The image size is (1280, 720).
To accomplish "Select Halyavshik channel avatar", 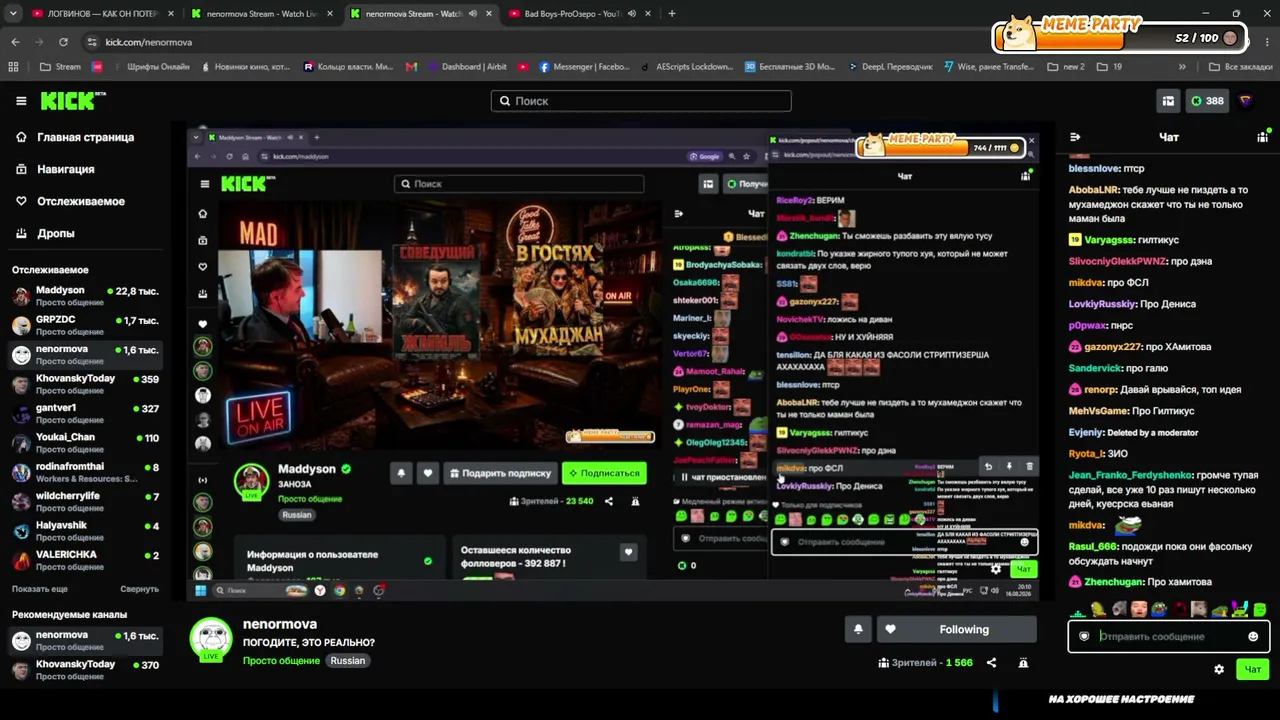I will click(21, 531).
